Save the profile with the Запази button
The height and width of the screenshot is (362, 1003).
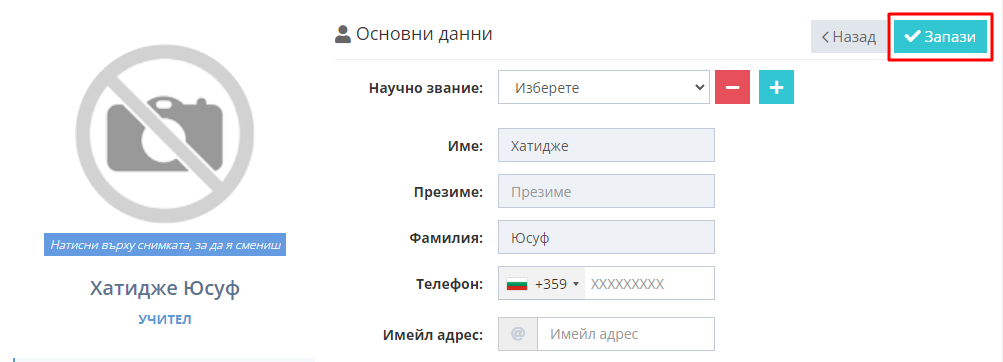(940, 37)
